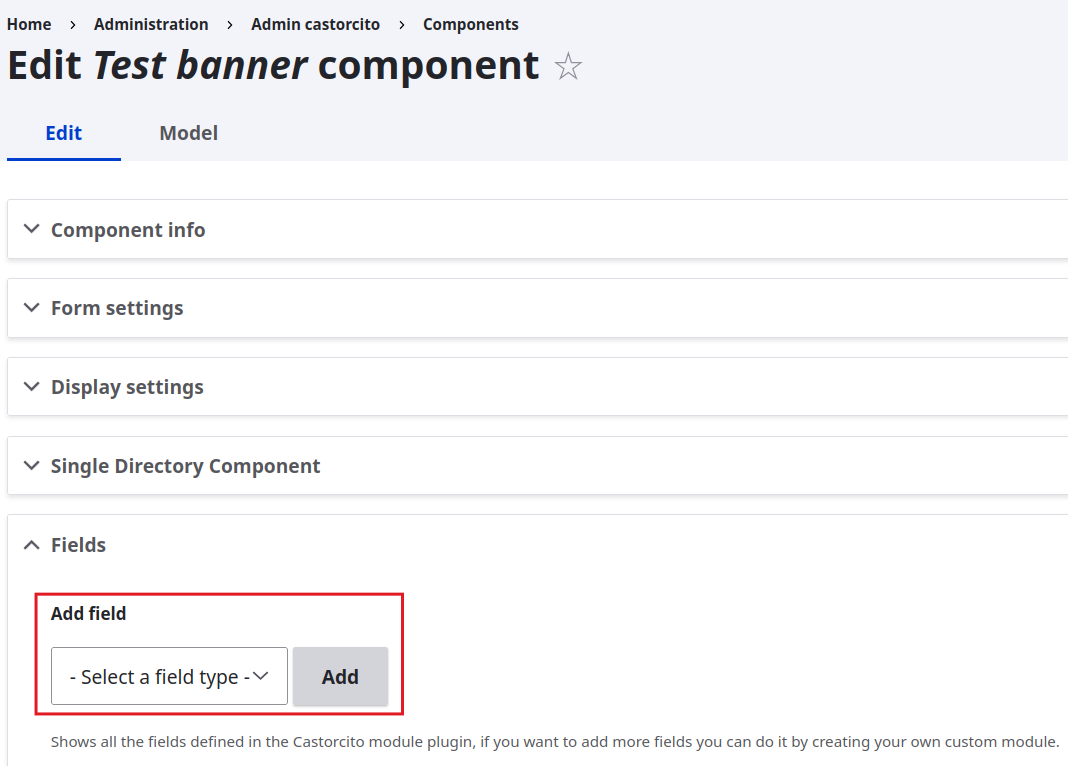Navigate to Admin castorcito breadcrumb
This screenshot has width=1068, height=766.
click(315, 24)
